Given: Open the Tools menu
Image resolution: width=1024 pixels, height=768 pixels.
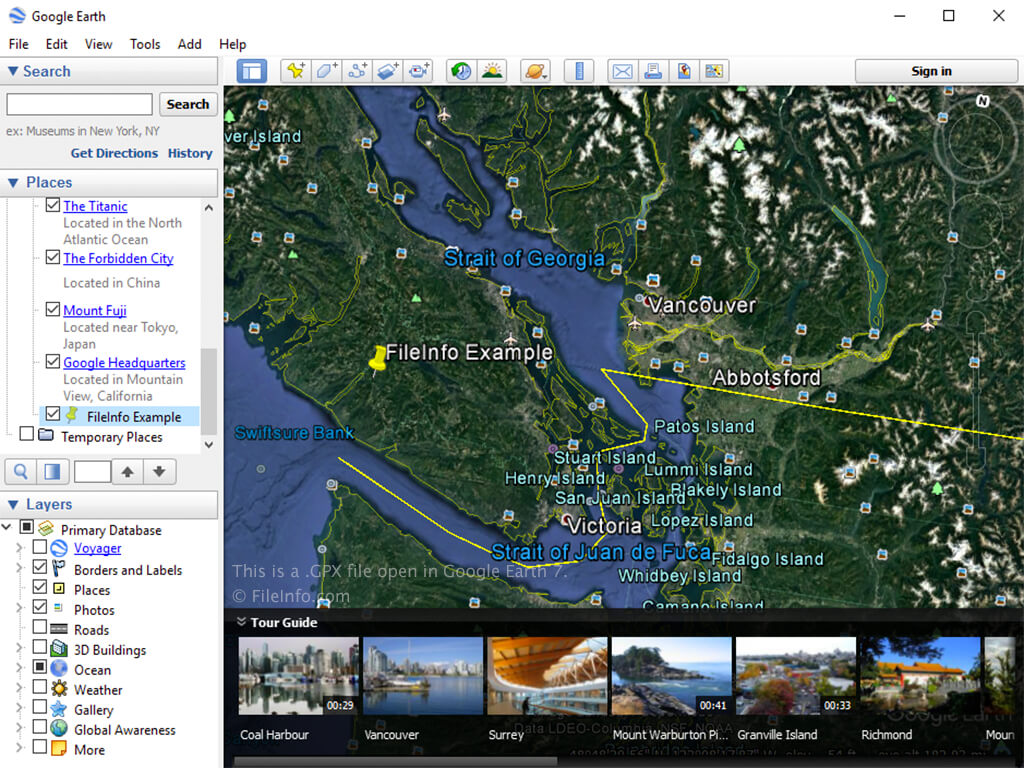Looking at the screenshot, I should coord(144,44).
